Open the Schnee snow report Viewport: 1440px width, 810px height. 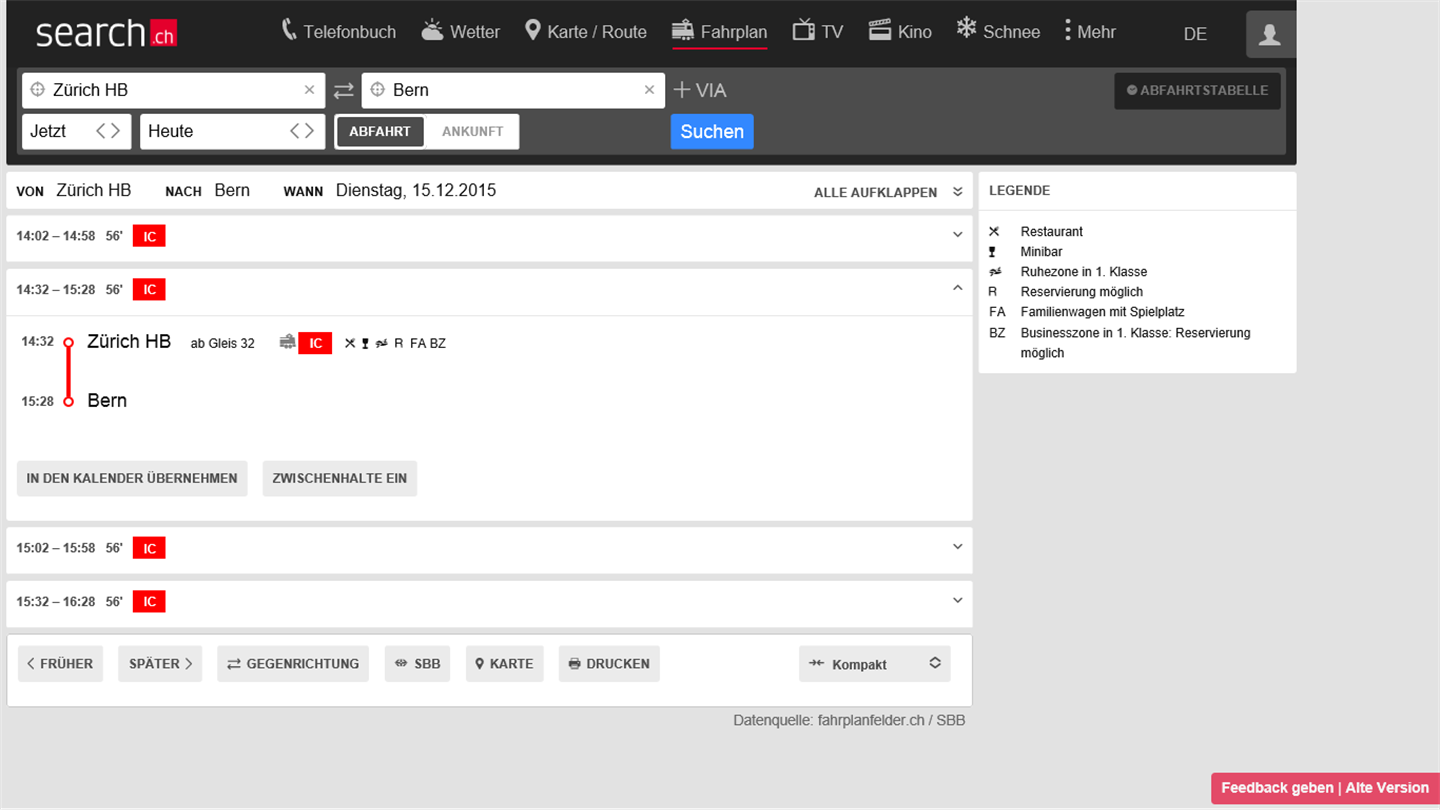[x=998, y=31]
